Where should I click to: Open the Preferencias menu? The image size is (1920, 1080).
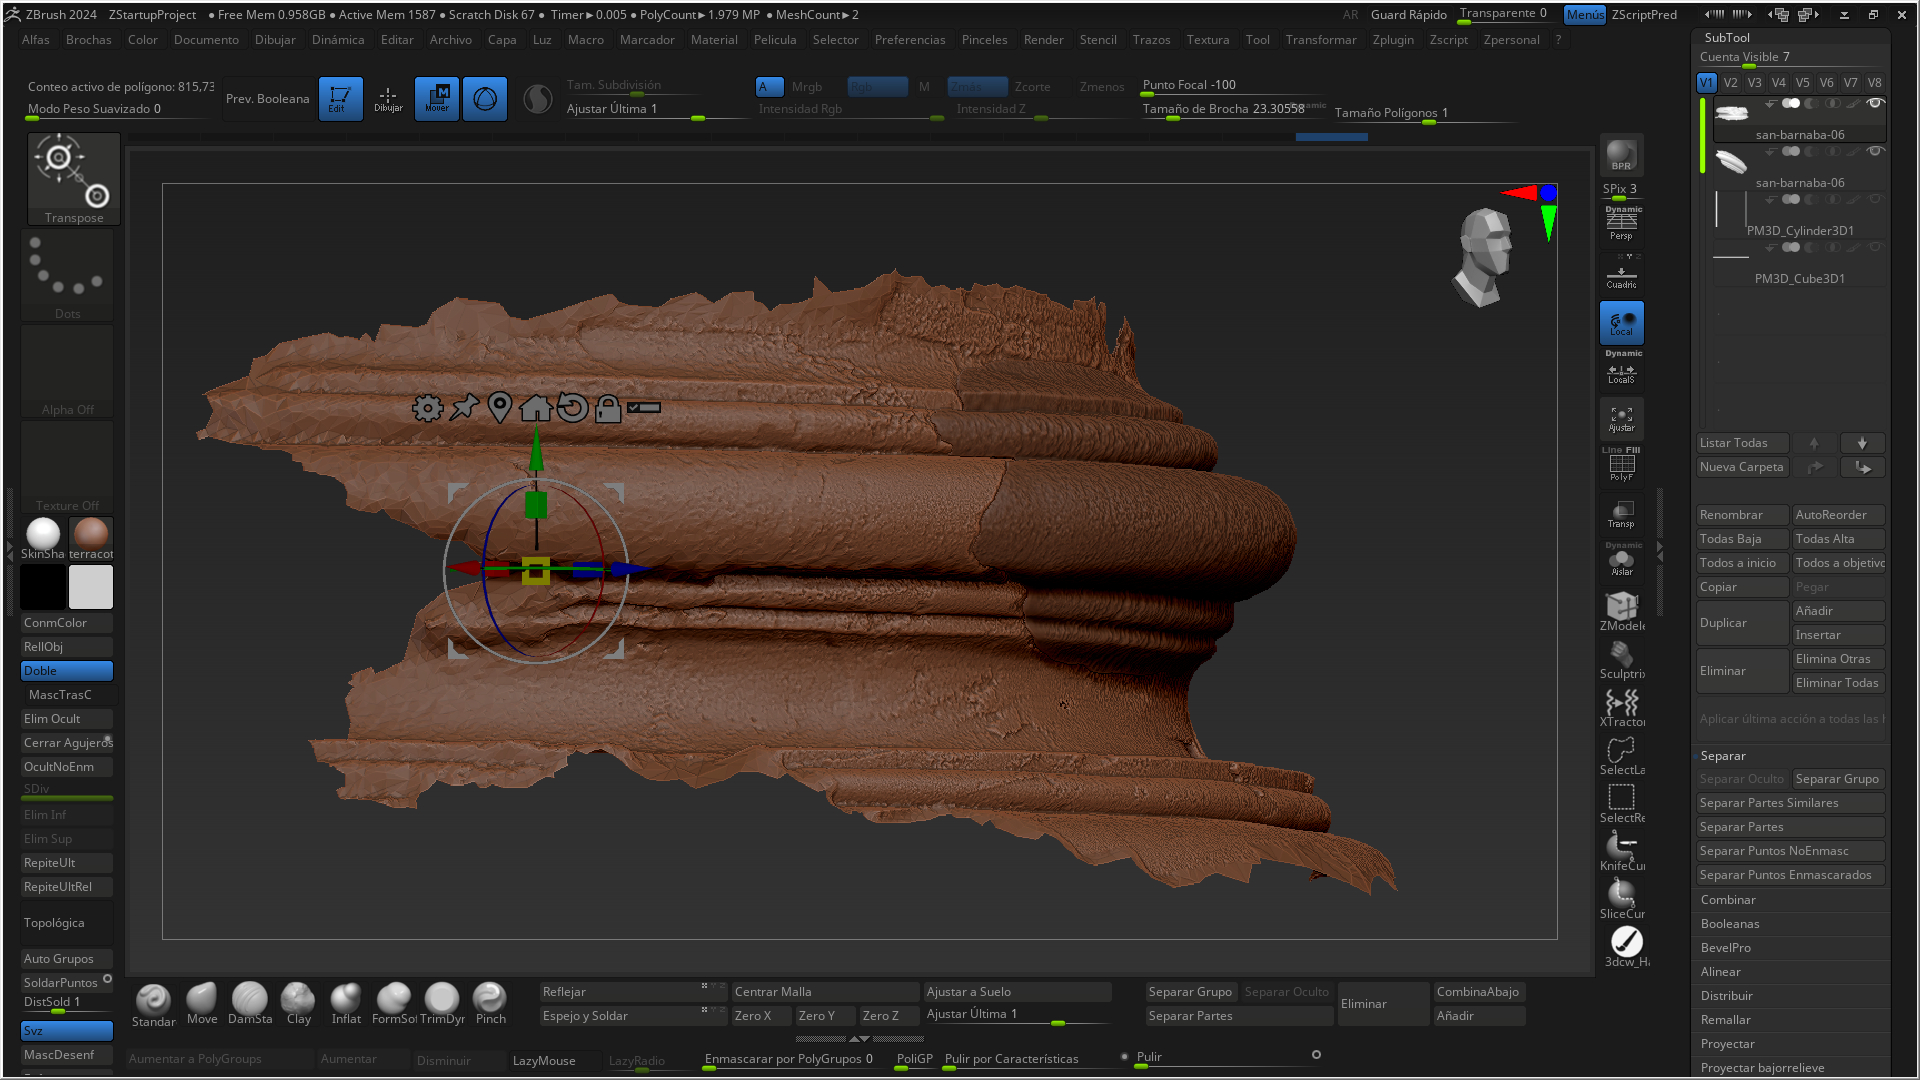pyautogui.click(x=909, y=40)
